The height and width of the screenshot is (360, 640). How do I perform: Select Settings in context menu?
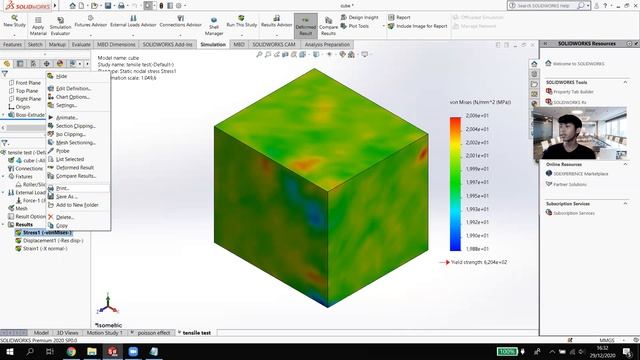(66, 105)
